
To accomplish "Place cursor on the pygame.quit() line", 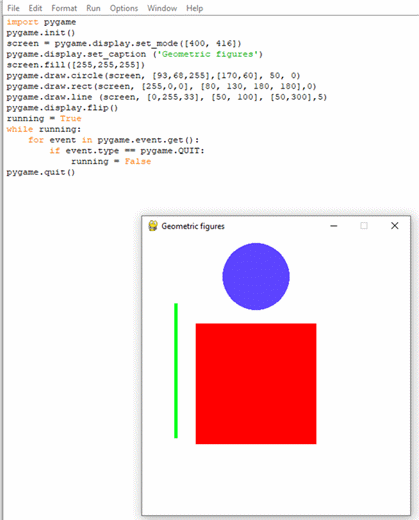I will 41,172.
